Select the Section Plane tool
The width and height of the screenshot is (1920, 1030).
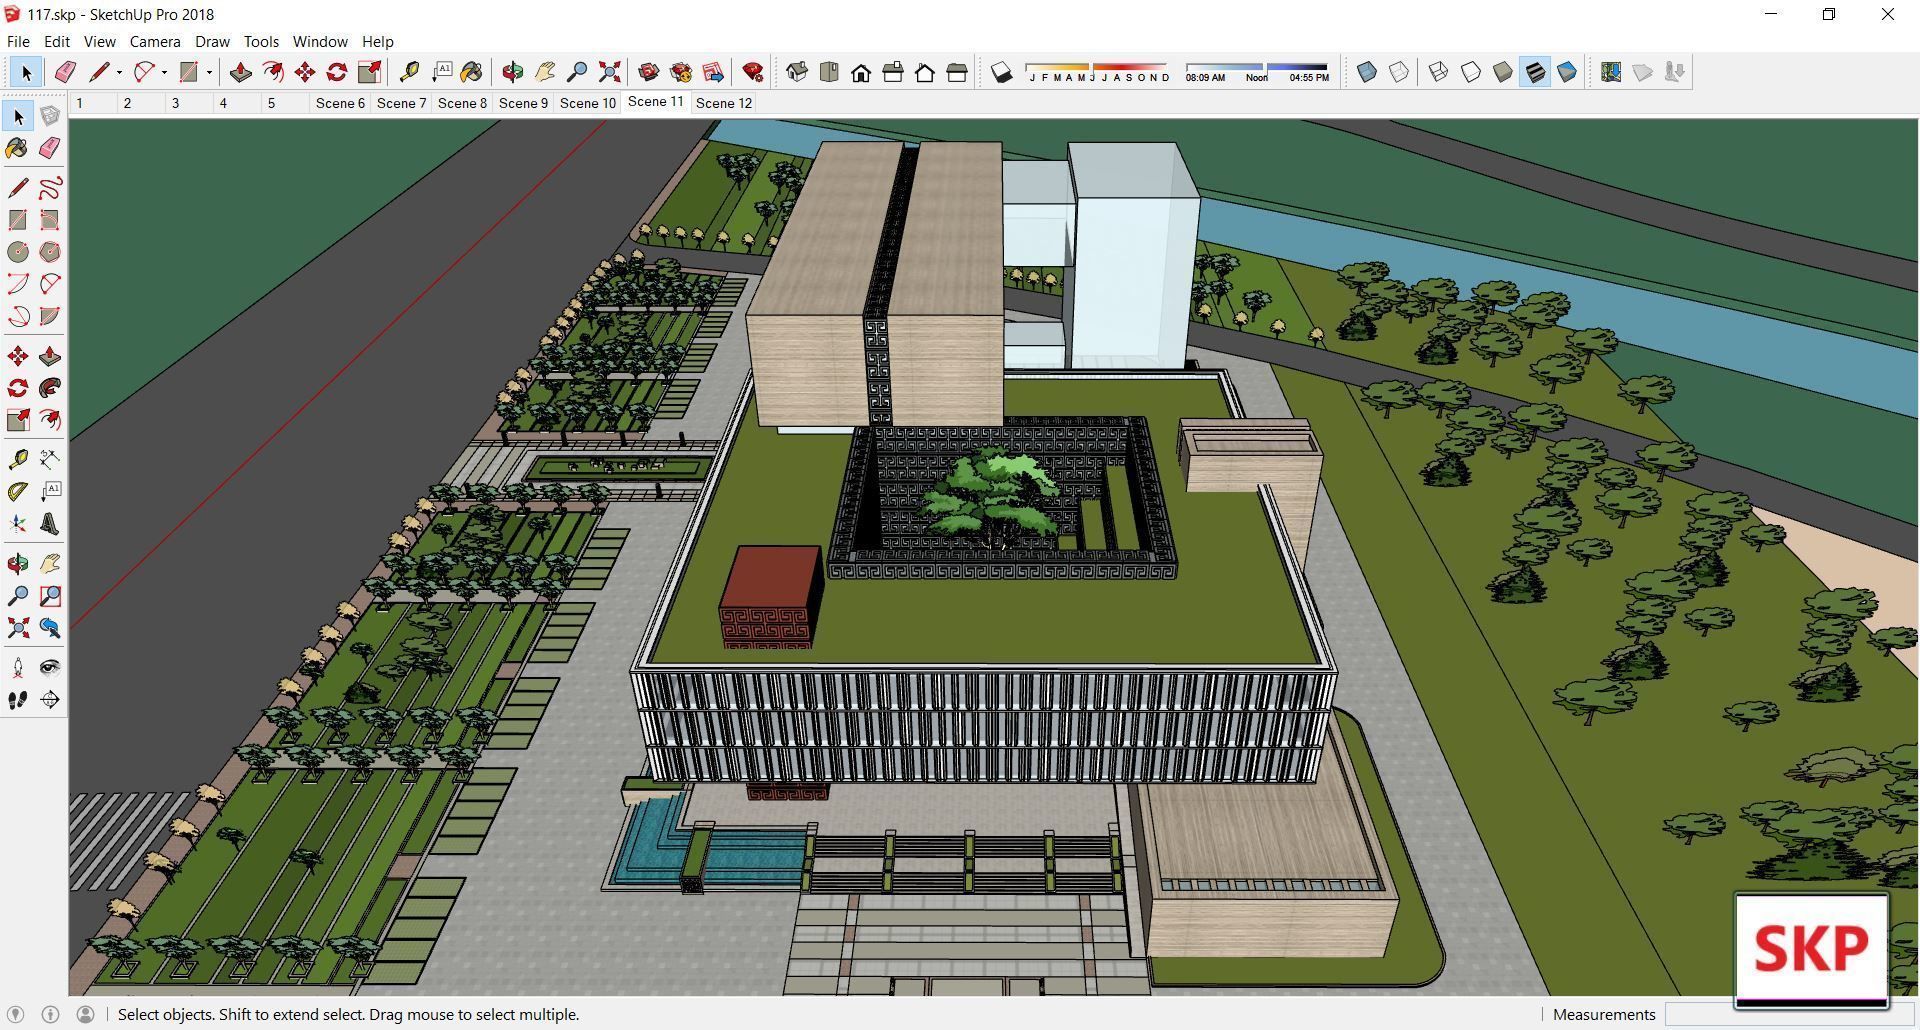click(x=50, y=700)
